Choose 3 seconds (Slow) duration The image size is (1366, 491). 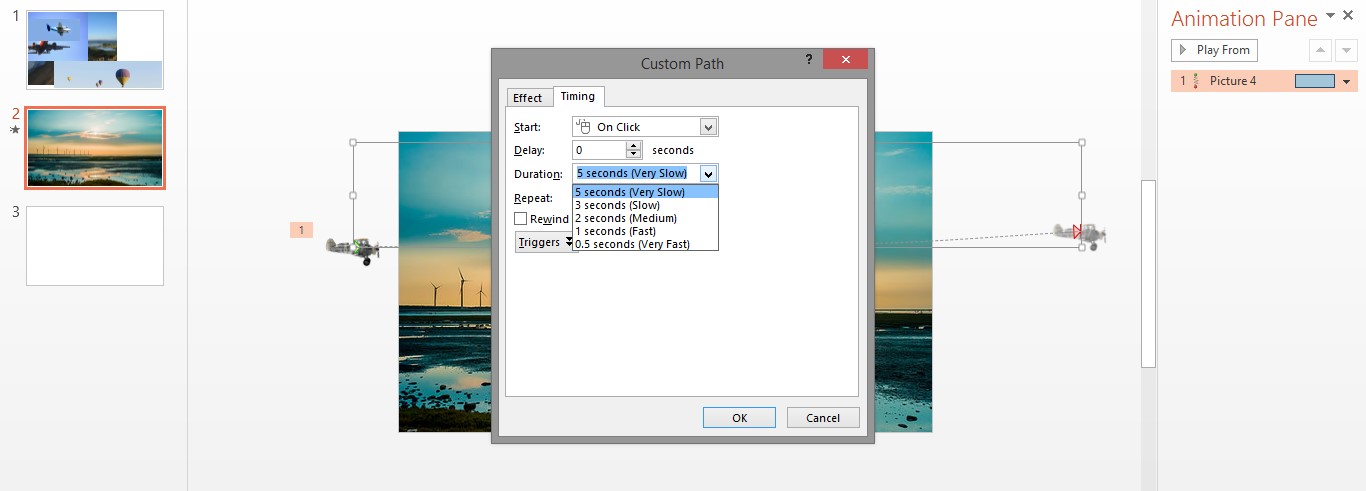(645, 205)
